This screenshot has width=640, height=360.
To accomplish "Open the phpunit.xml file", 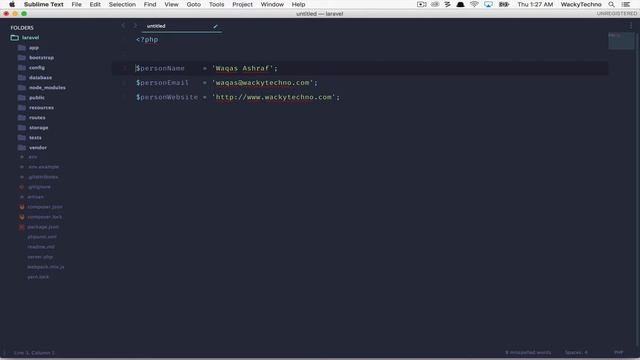I will pos(42,237).
